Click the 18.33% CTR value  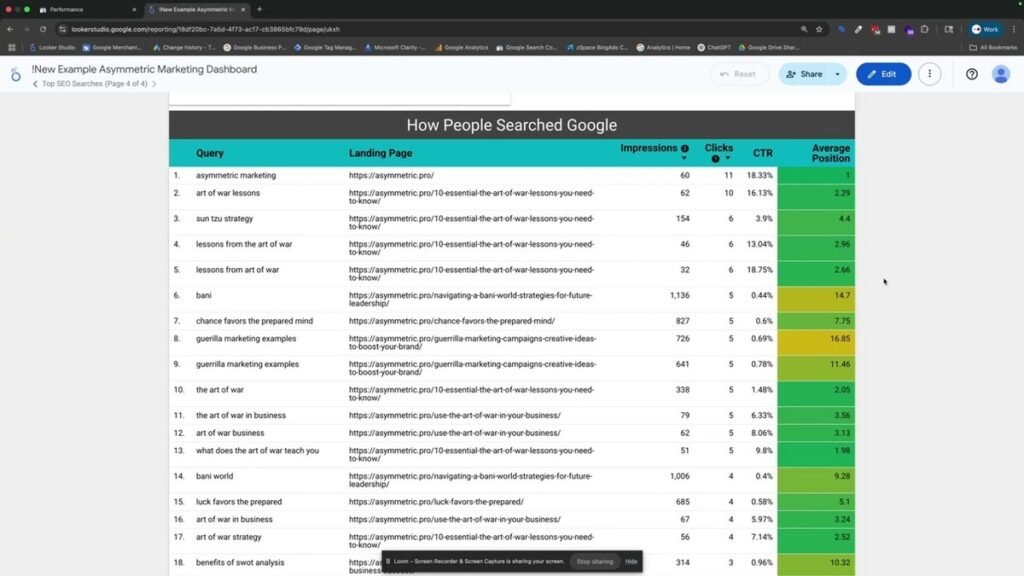click(760, 175)
